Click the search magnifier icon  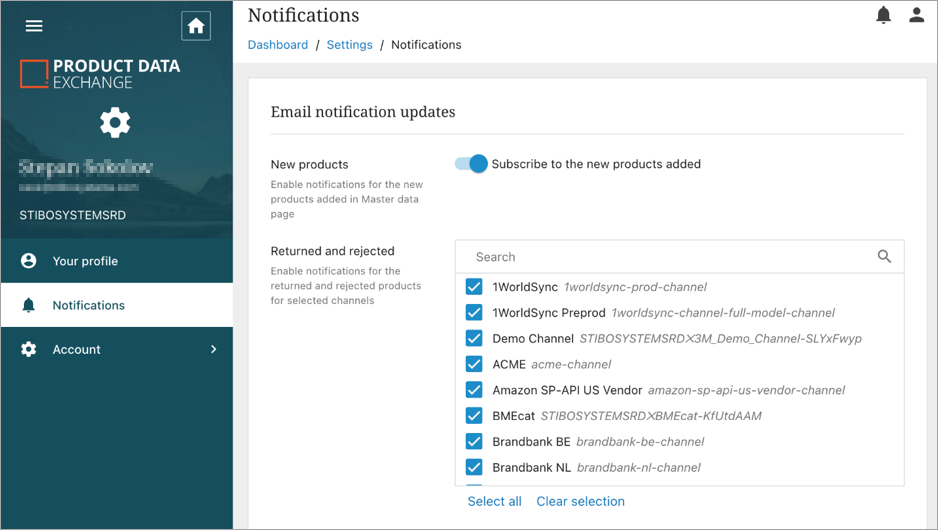coord(884,257)
